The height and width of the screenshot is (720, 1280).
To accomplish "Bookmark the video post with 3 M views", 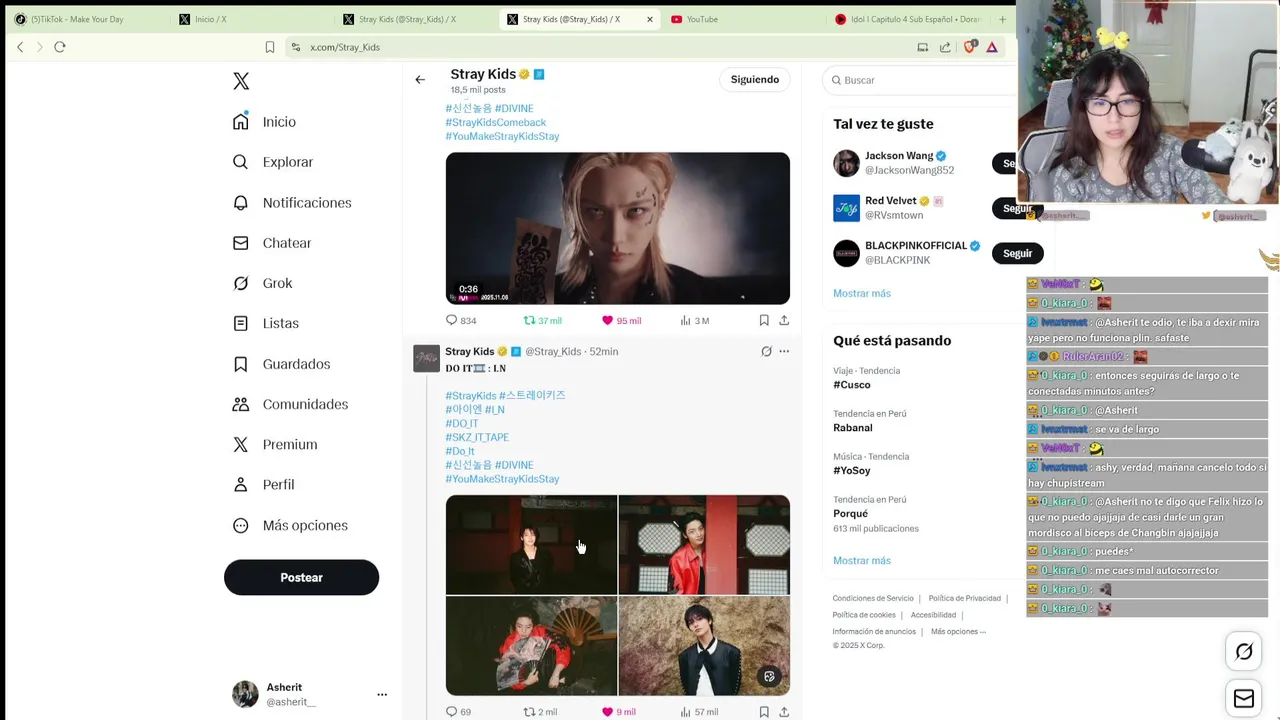I will [764, 320].
